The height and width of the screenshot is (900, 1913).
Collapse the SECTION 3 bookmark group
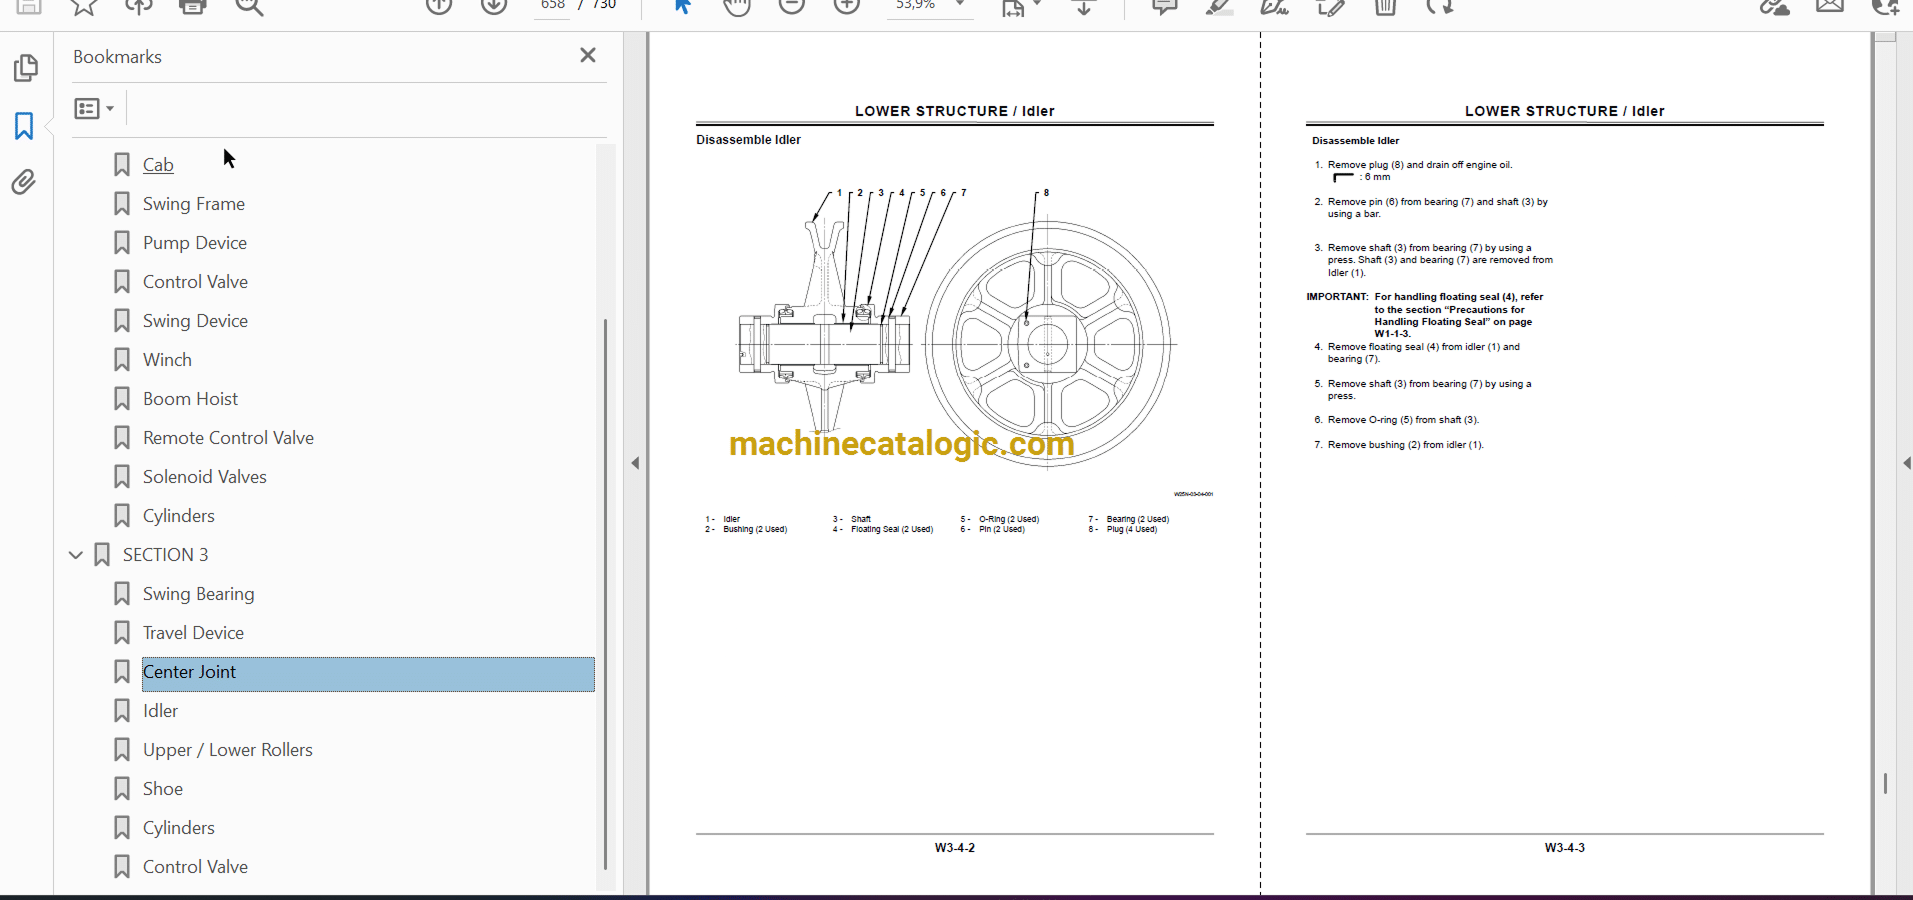[76, 555]
